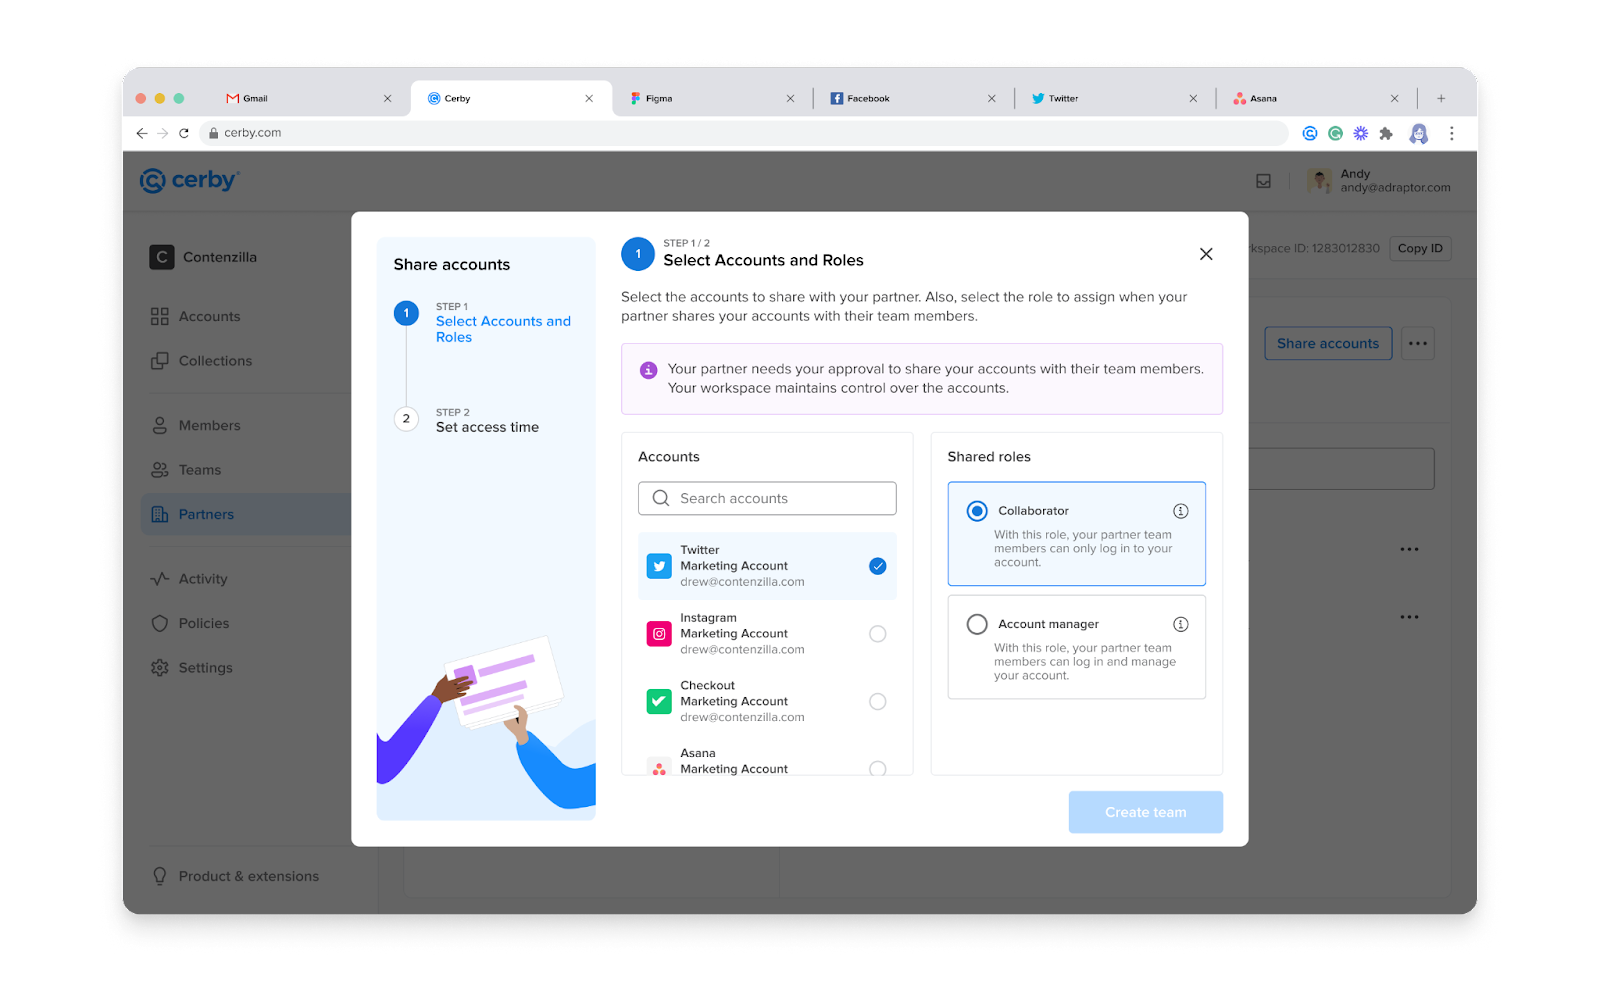This screenshot has height=982, width=1600.
Task: Click the Search accounts field
Action: pos(767,498)
